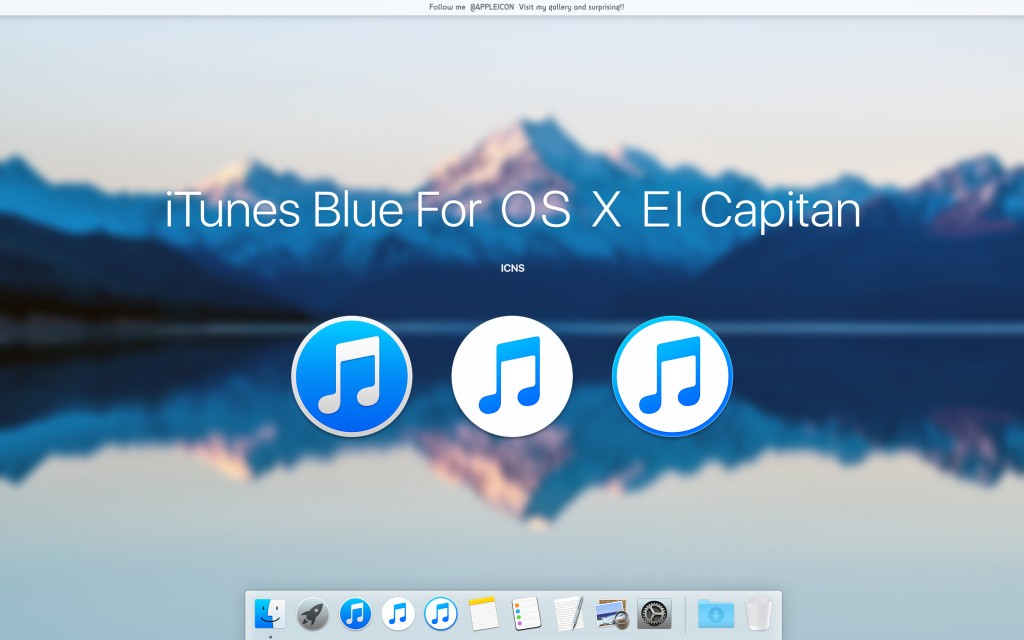Viewport: 1024px width, 640px height.
Task: Open System Preferences gear in dock
Action: pos(654,614)
